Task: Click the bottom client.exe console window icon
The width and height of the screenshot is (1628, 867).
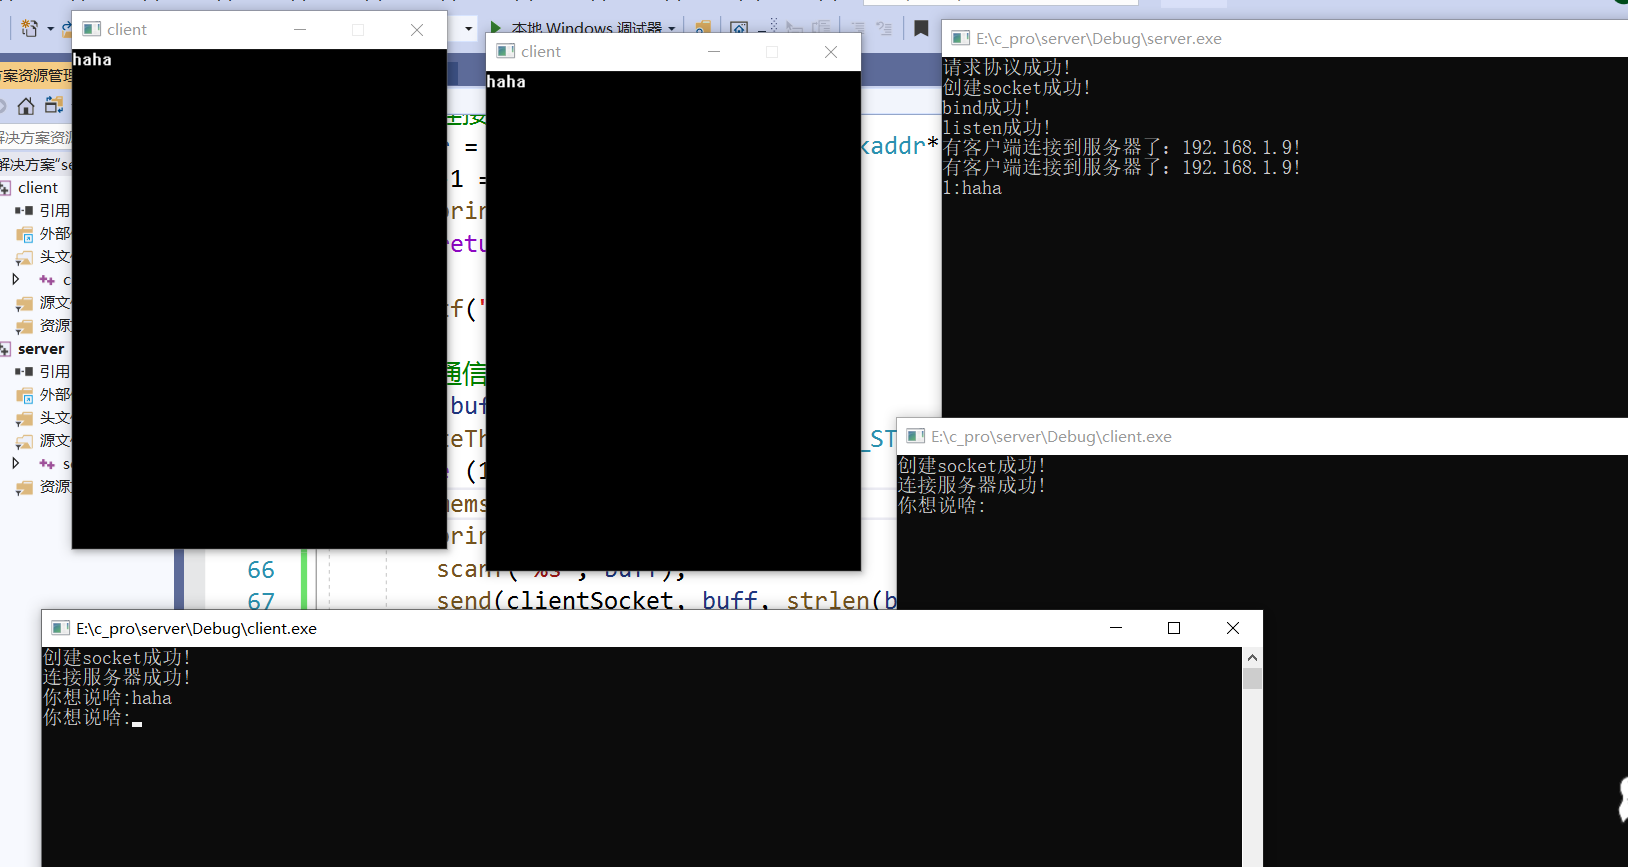Action: 60,628
